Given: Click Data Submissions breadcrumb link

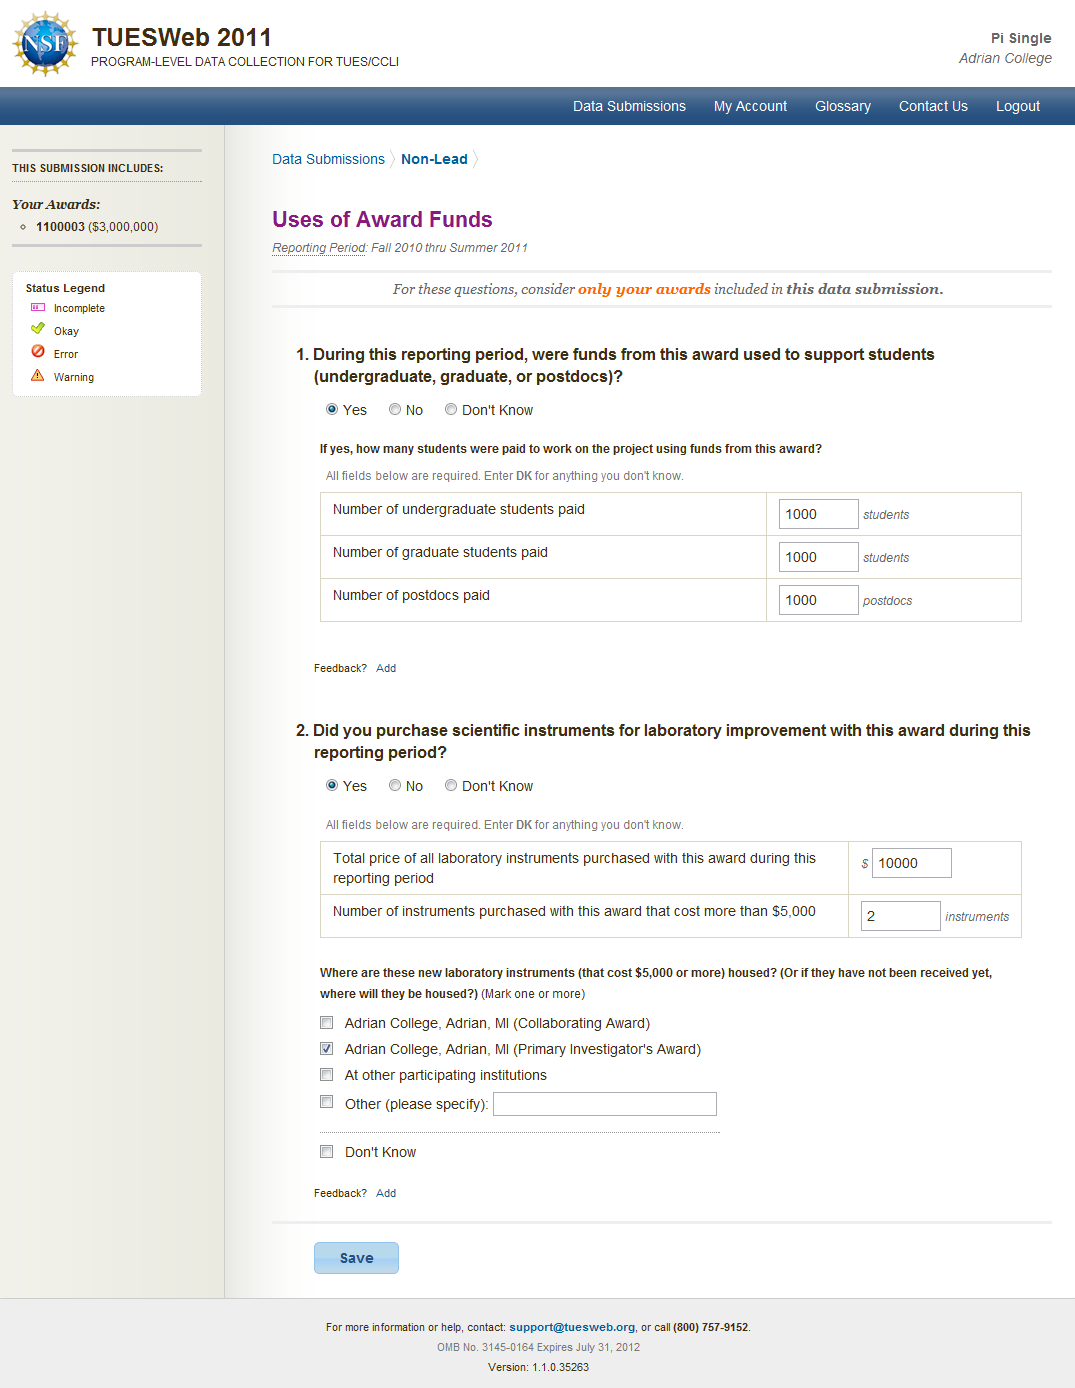Looking at the screenshot, I should pos(328,159).
